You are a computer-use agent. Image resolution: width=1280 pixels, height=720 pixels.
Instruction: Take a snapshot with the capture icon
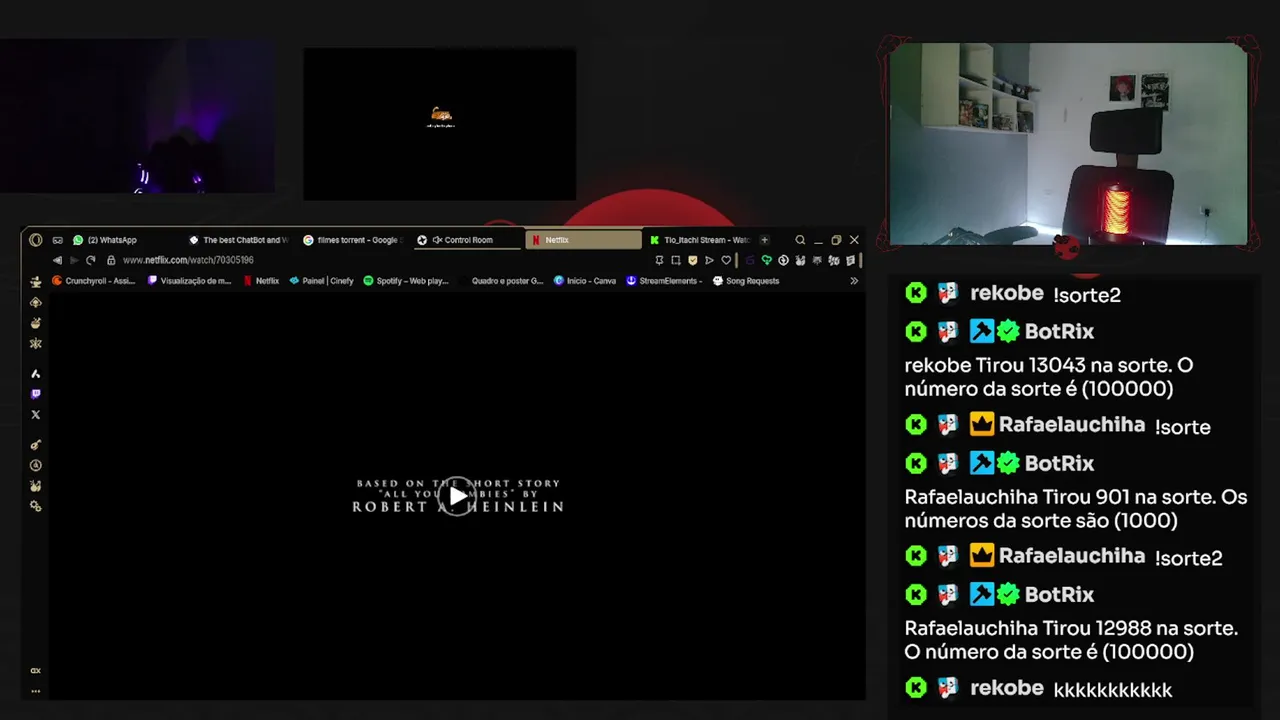[676, 260]
